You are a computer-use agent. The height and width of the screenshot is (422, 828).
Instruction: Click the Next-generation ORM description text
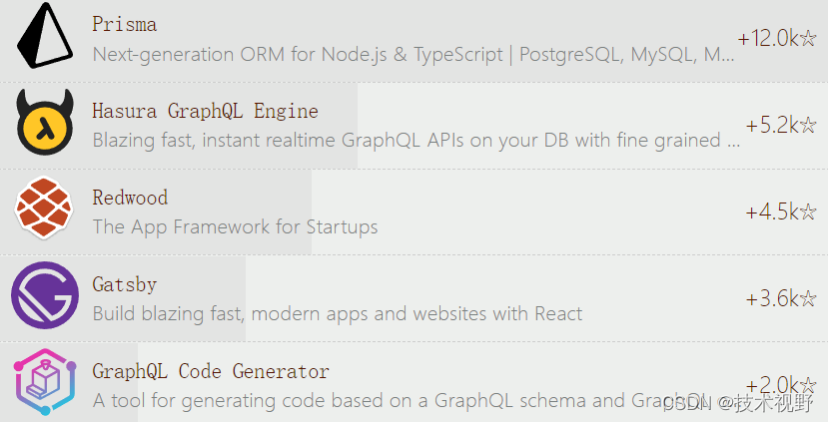click(413, 54)
